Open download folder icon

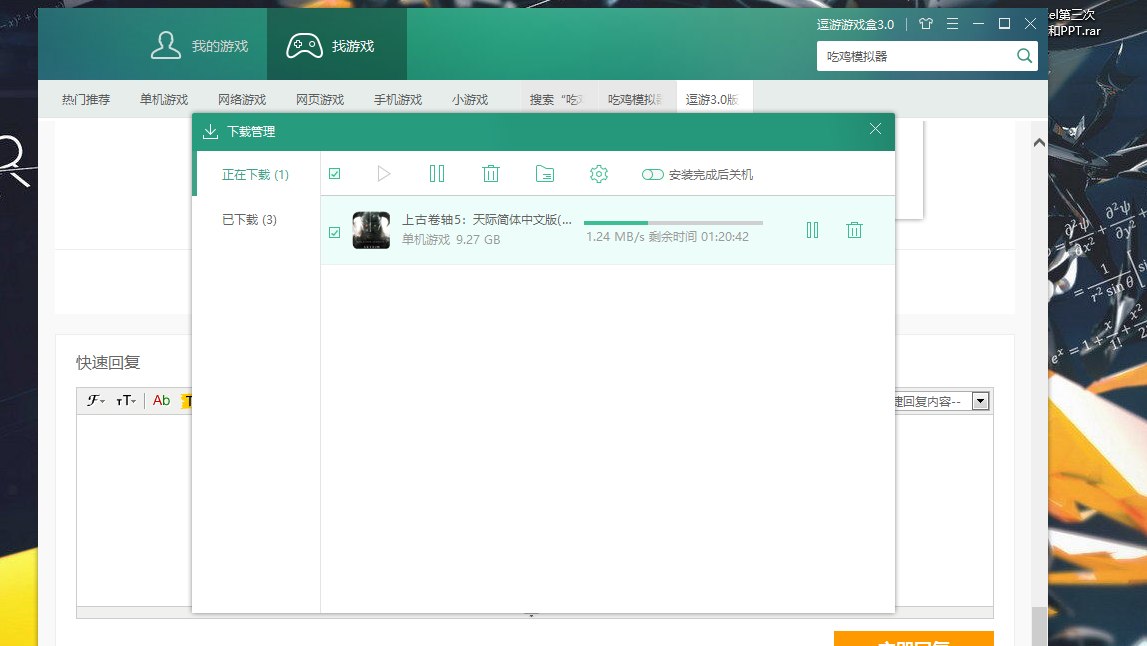pyautogui.click(x=545, y=173)
